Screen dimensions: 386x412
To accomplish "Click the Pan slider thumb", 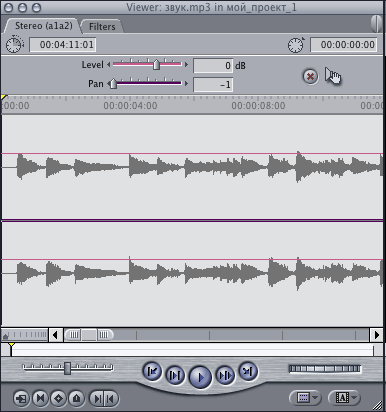I will pos(113,83).
